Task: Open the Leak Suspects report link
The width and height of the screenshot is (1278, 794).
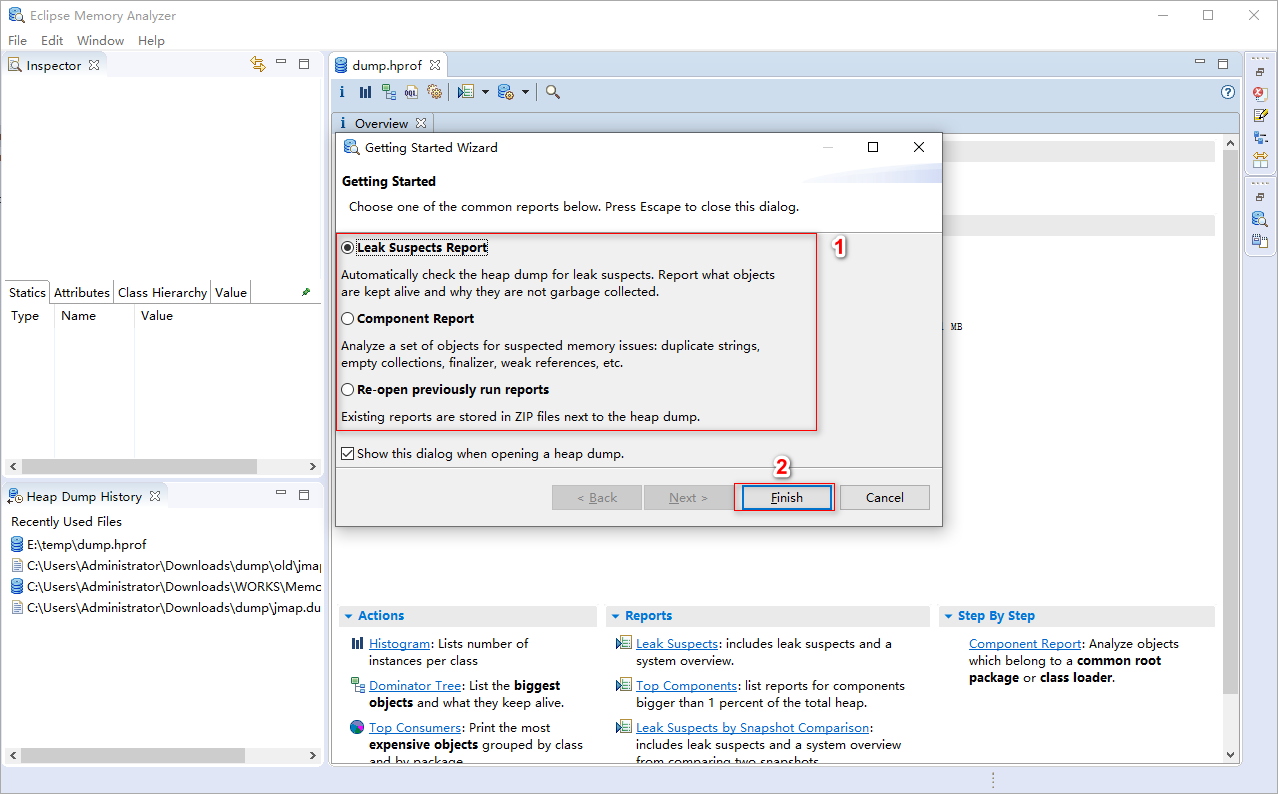Action: pos(677,644)
